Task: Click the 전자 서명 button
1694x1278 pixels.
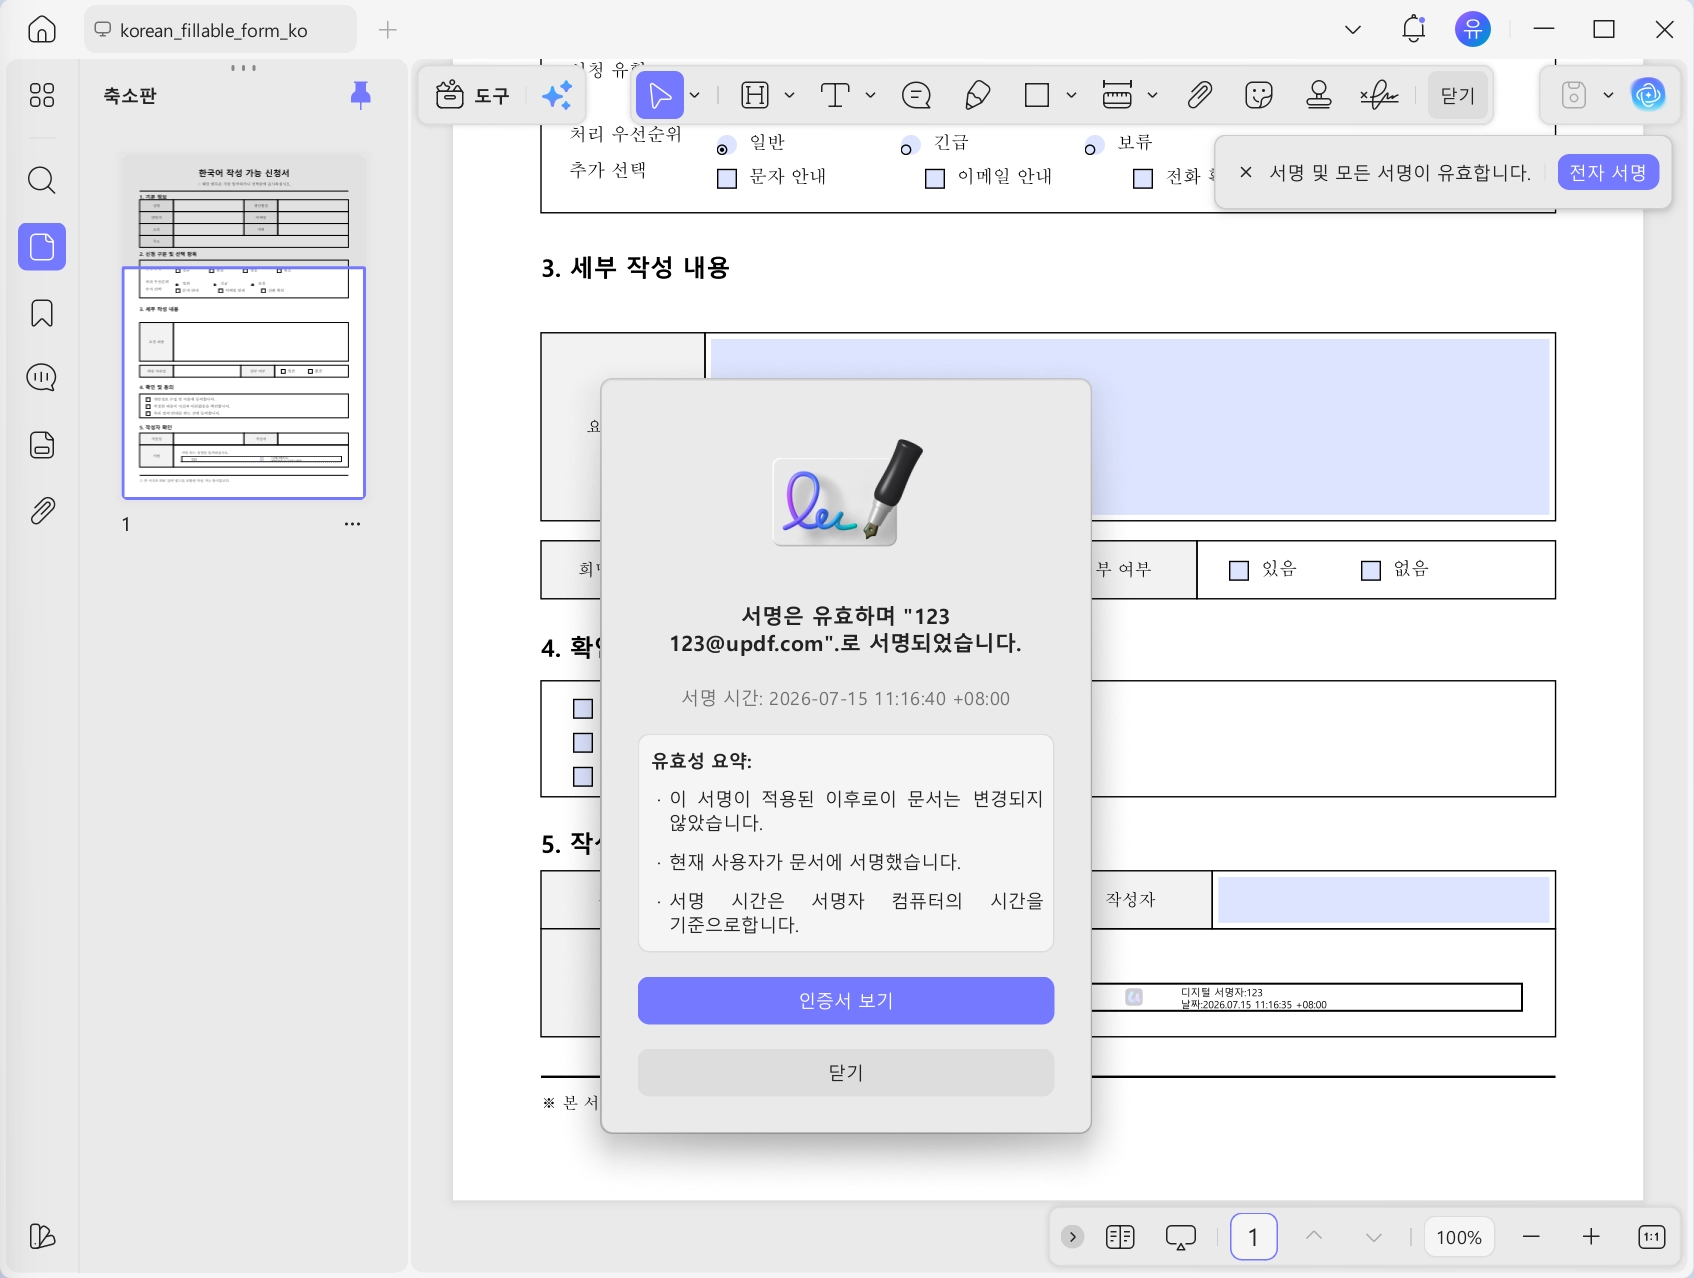Action: click(x=1608, y=173)
